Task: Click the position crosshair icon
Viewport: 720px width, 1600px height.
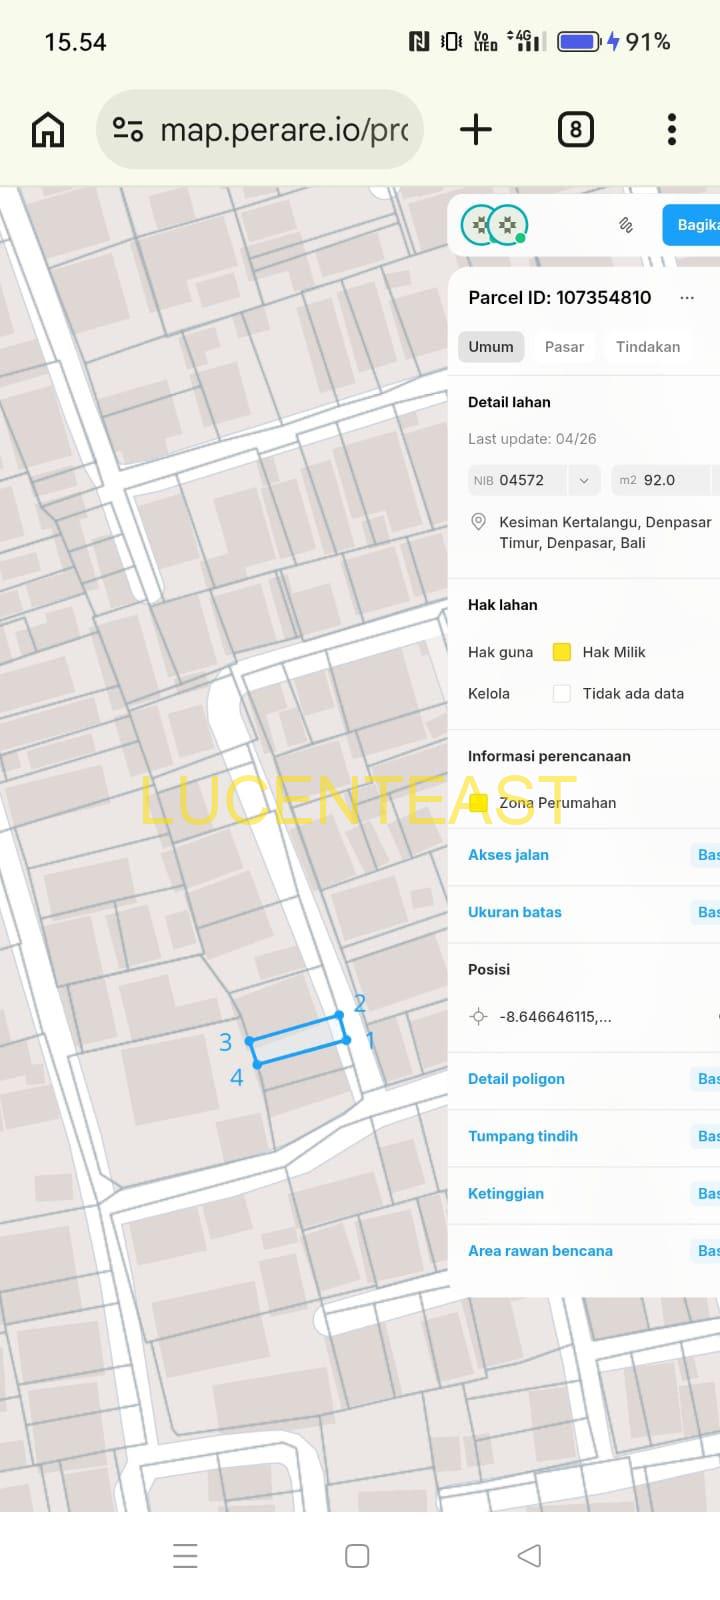Action: tap(478, 1017)
